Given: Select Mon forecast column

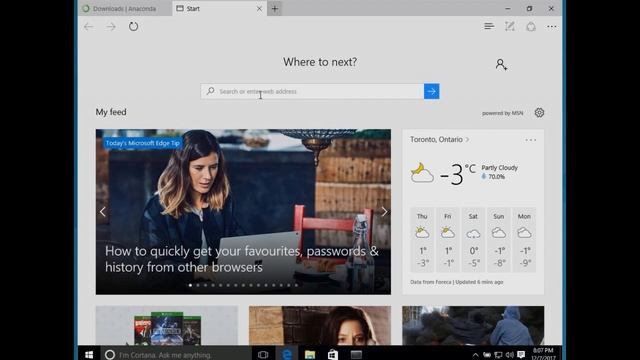Looking at the screenshot, I should tap(524, 240).
